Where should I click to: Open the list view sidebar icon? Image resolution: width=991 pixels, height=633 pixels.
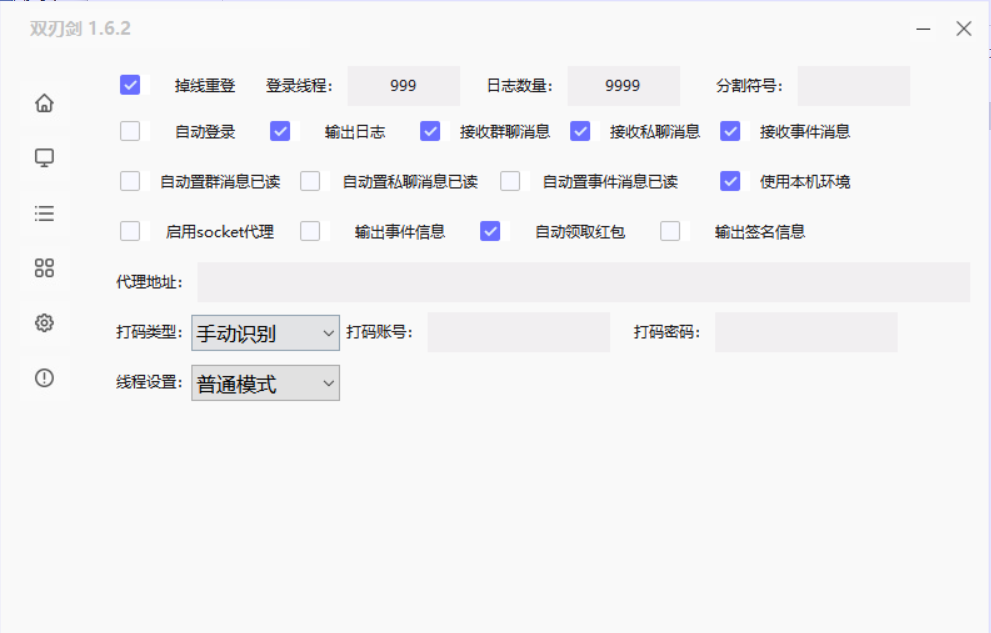[x=44, y=213]
